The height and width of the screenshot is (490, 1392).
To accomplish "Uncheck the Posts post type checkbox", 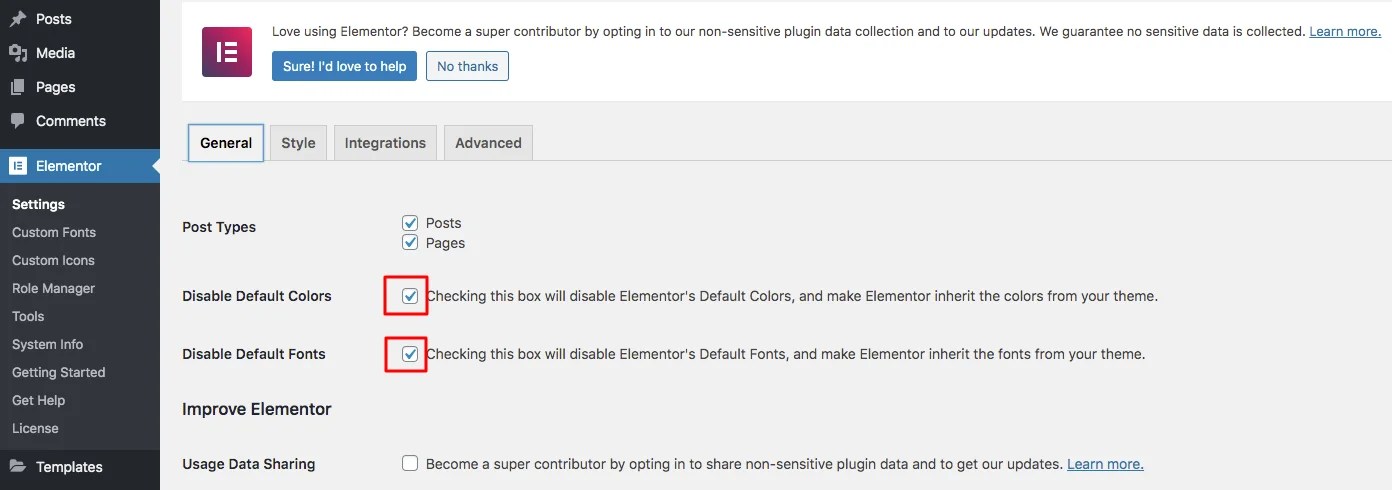I will 410,223.
